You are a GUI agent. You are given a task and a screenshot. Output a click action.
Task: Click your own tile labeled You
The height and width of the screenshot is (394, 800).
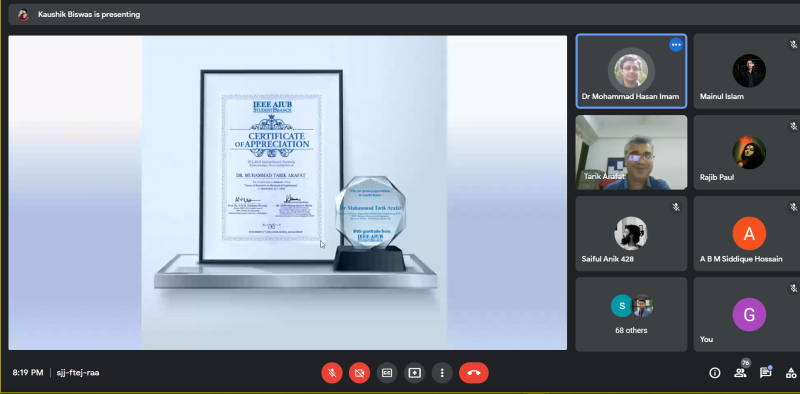747,314
